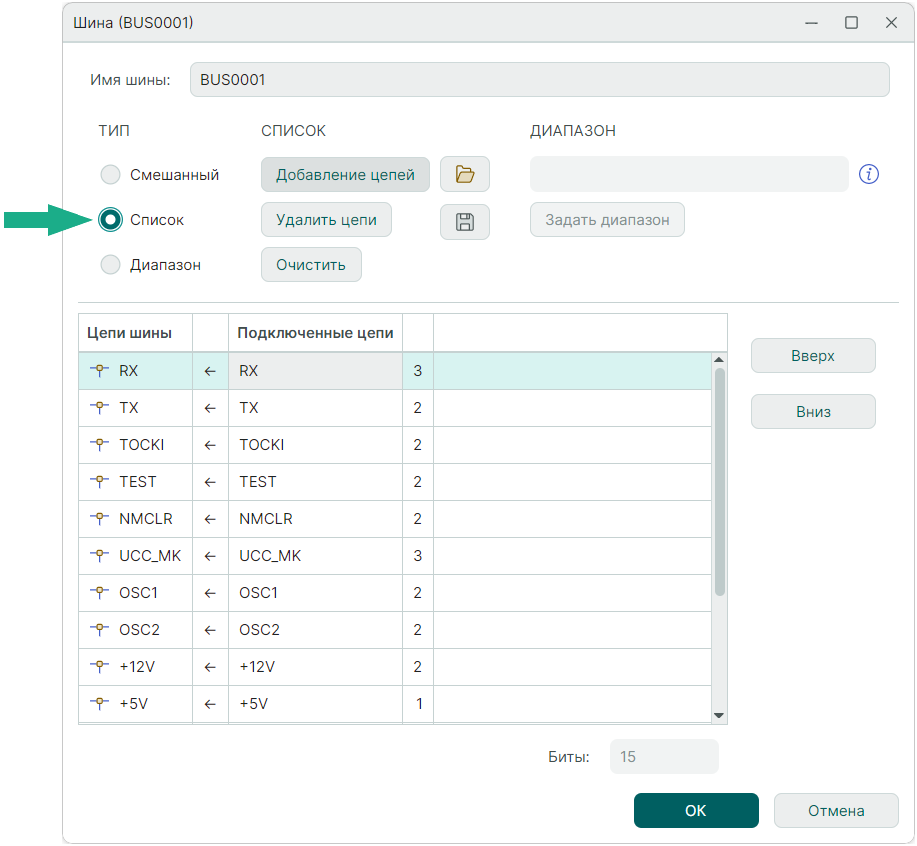Click the net icon beside UCC_MK
The width and height of the screenshot is (917, 846).
pos(99,556)
